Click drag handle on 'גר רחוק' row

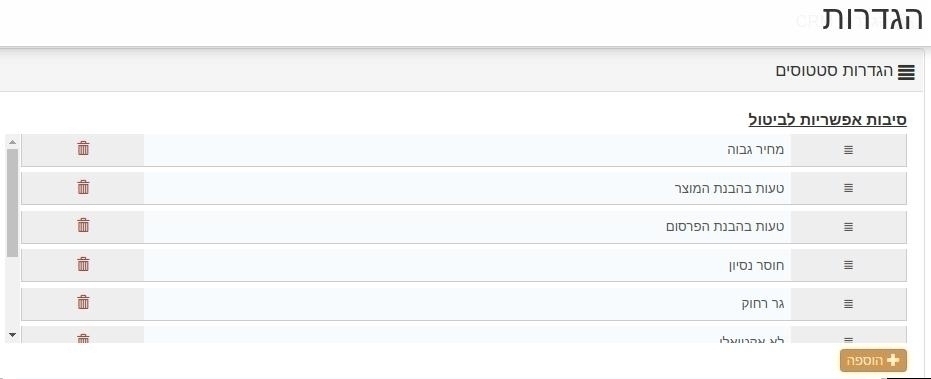[848, 304]
